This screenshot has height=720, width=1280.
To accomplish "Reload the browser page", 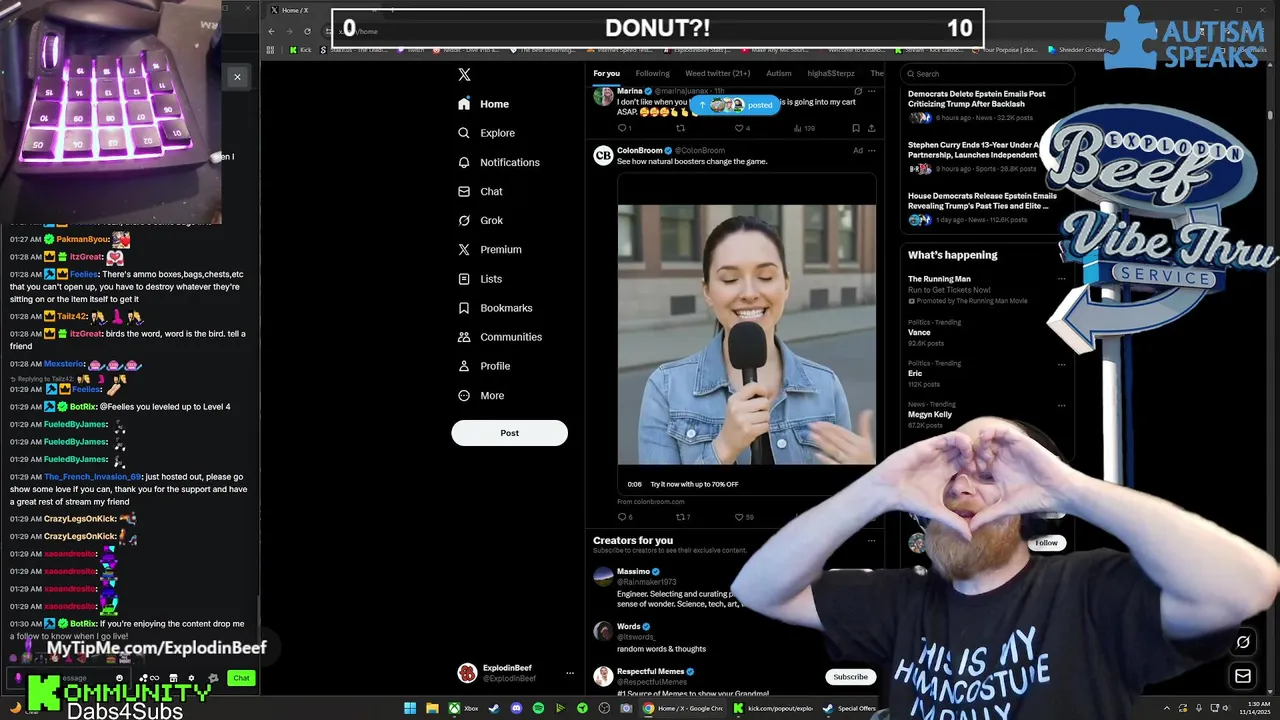I will 307,31.
